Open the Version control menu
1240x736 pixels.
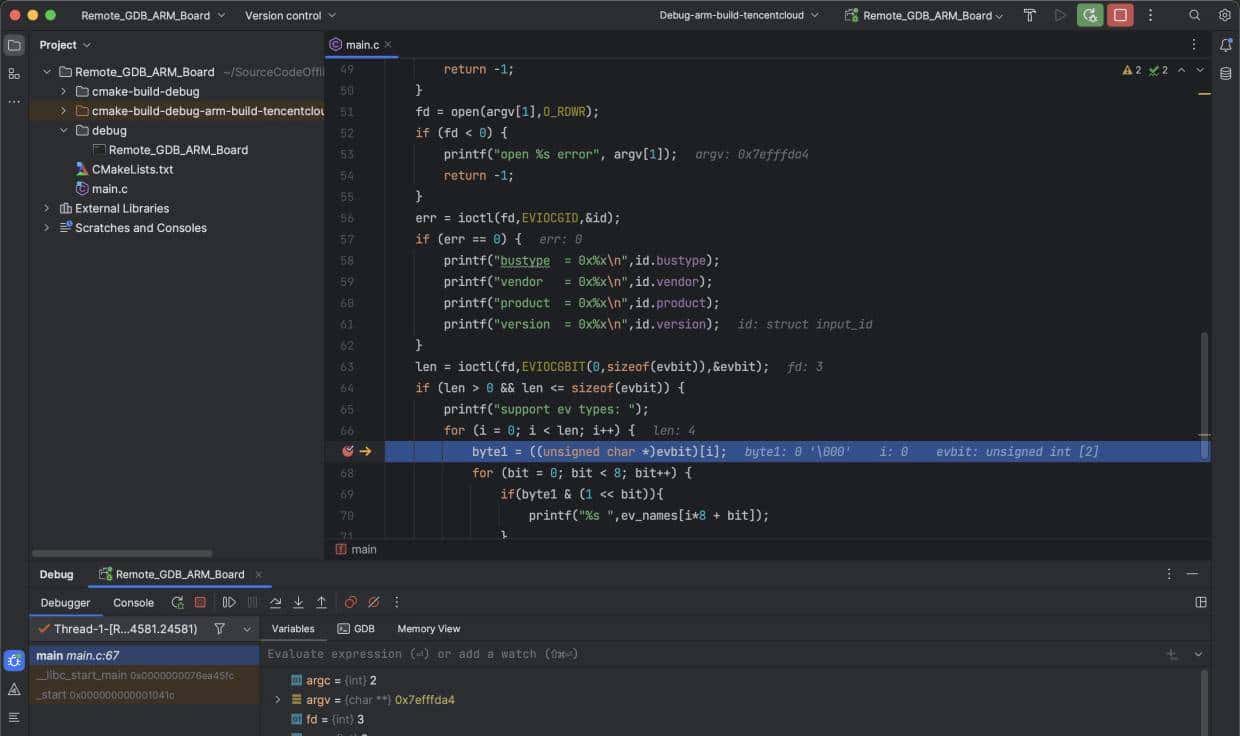tap(290, 15)
